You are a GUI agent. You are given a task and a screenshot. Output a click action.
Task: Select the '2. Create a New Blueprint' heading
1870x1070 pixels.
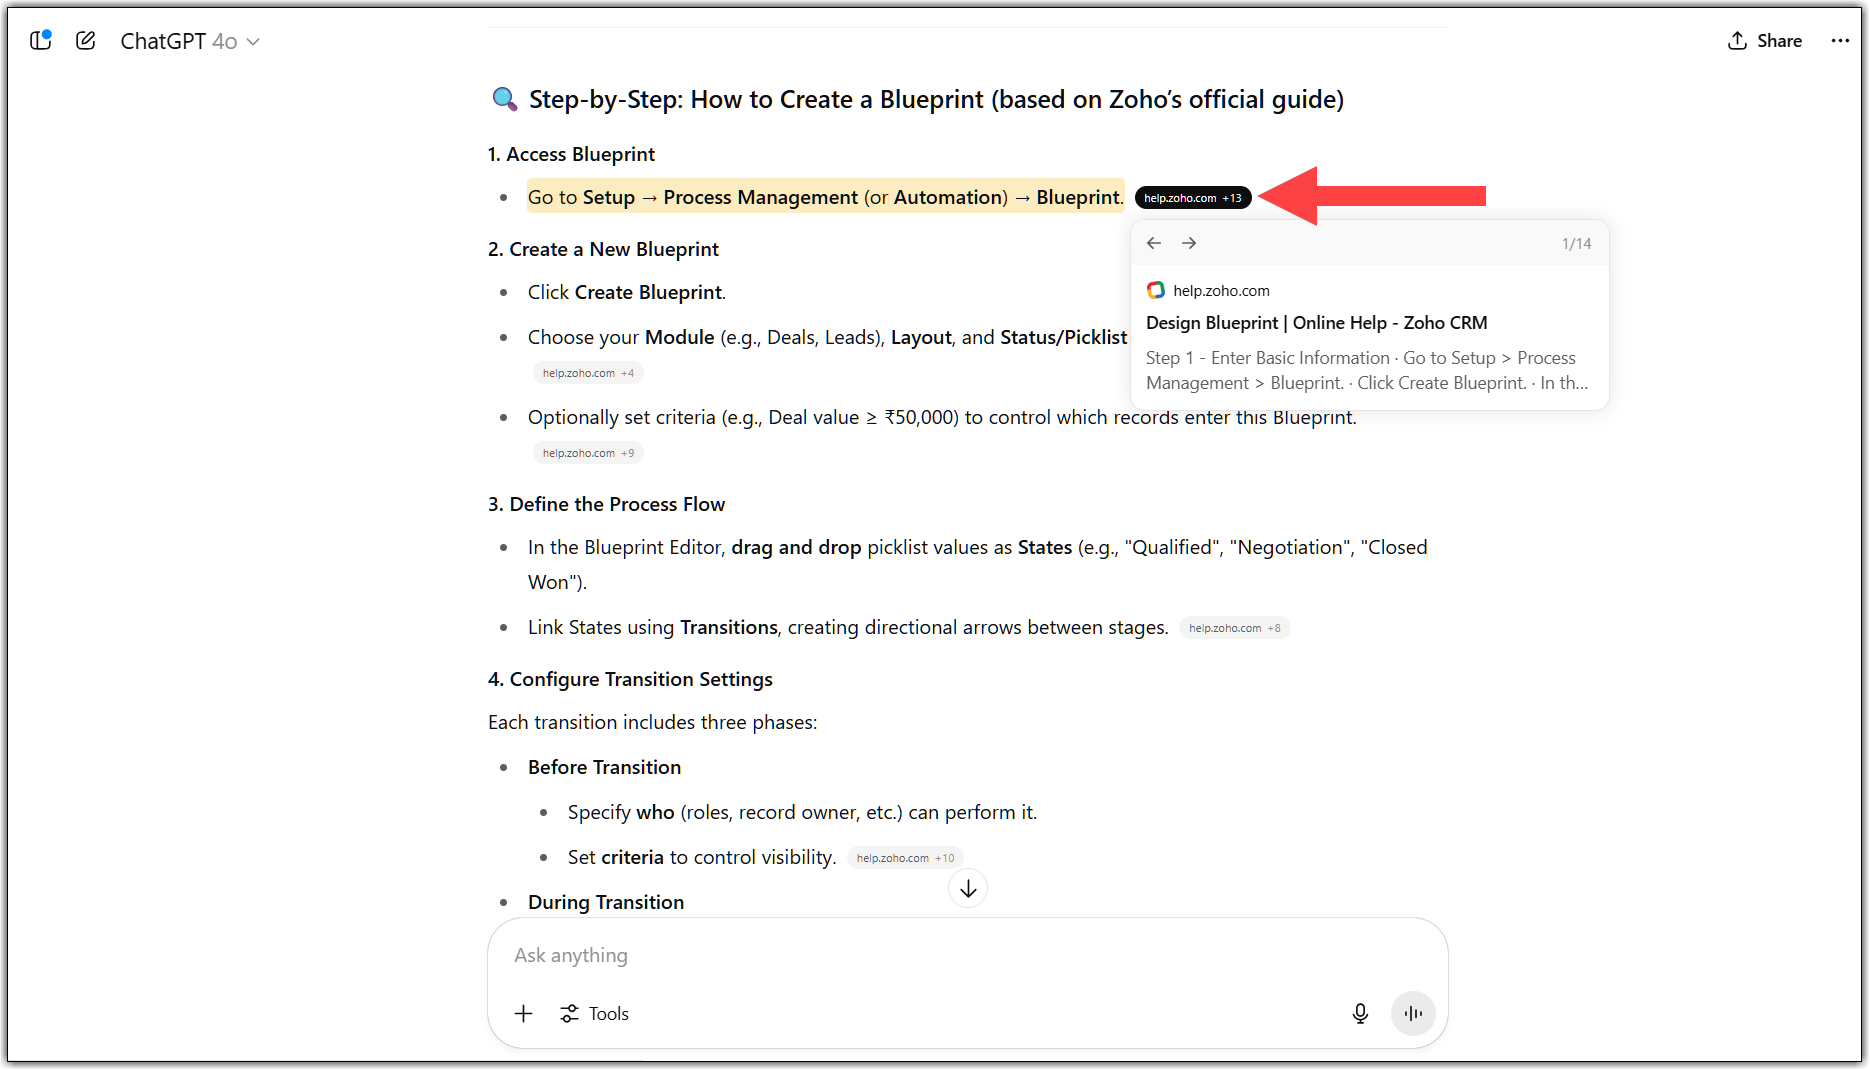click(x=603, y=249)
